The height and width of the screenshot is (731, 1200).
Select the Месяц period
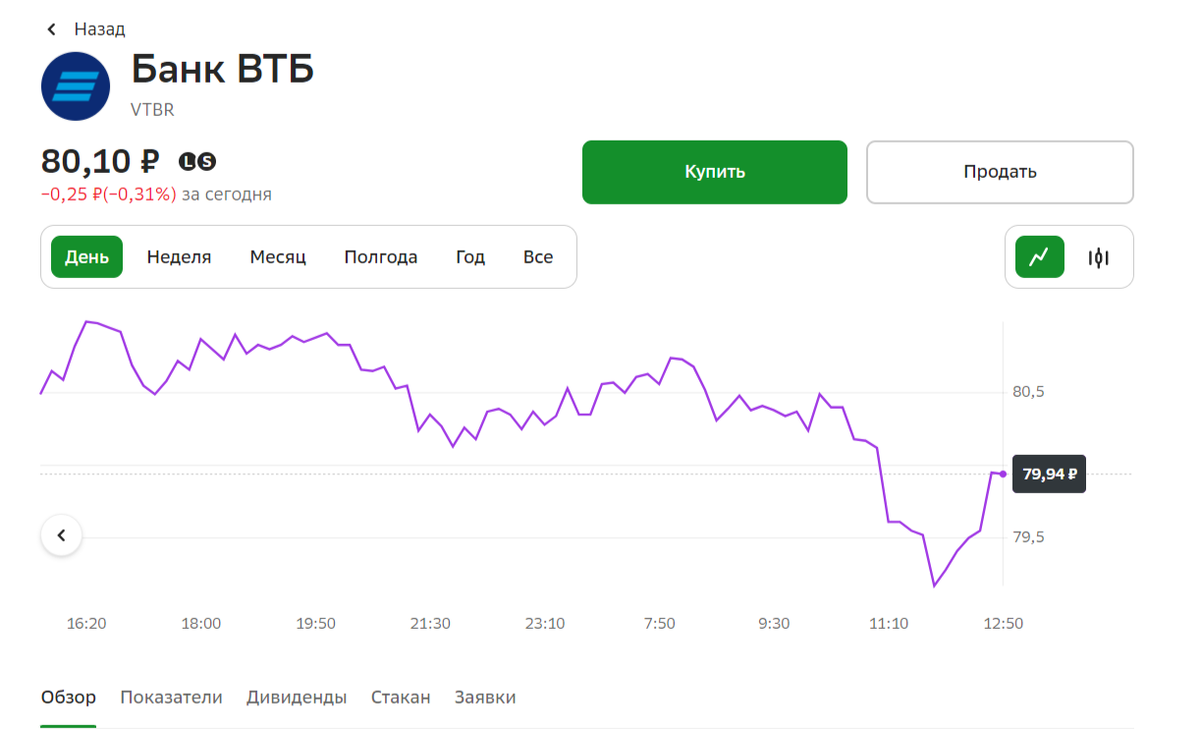click(278, 257)
